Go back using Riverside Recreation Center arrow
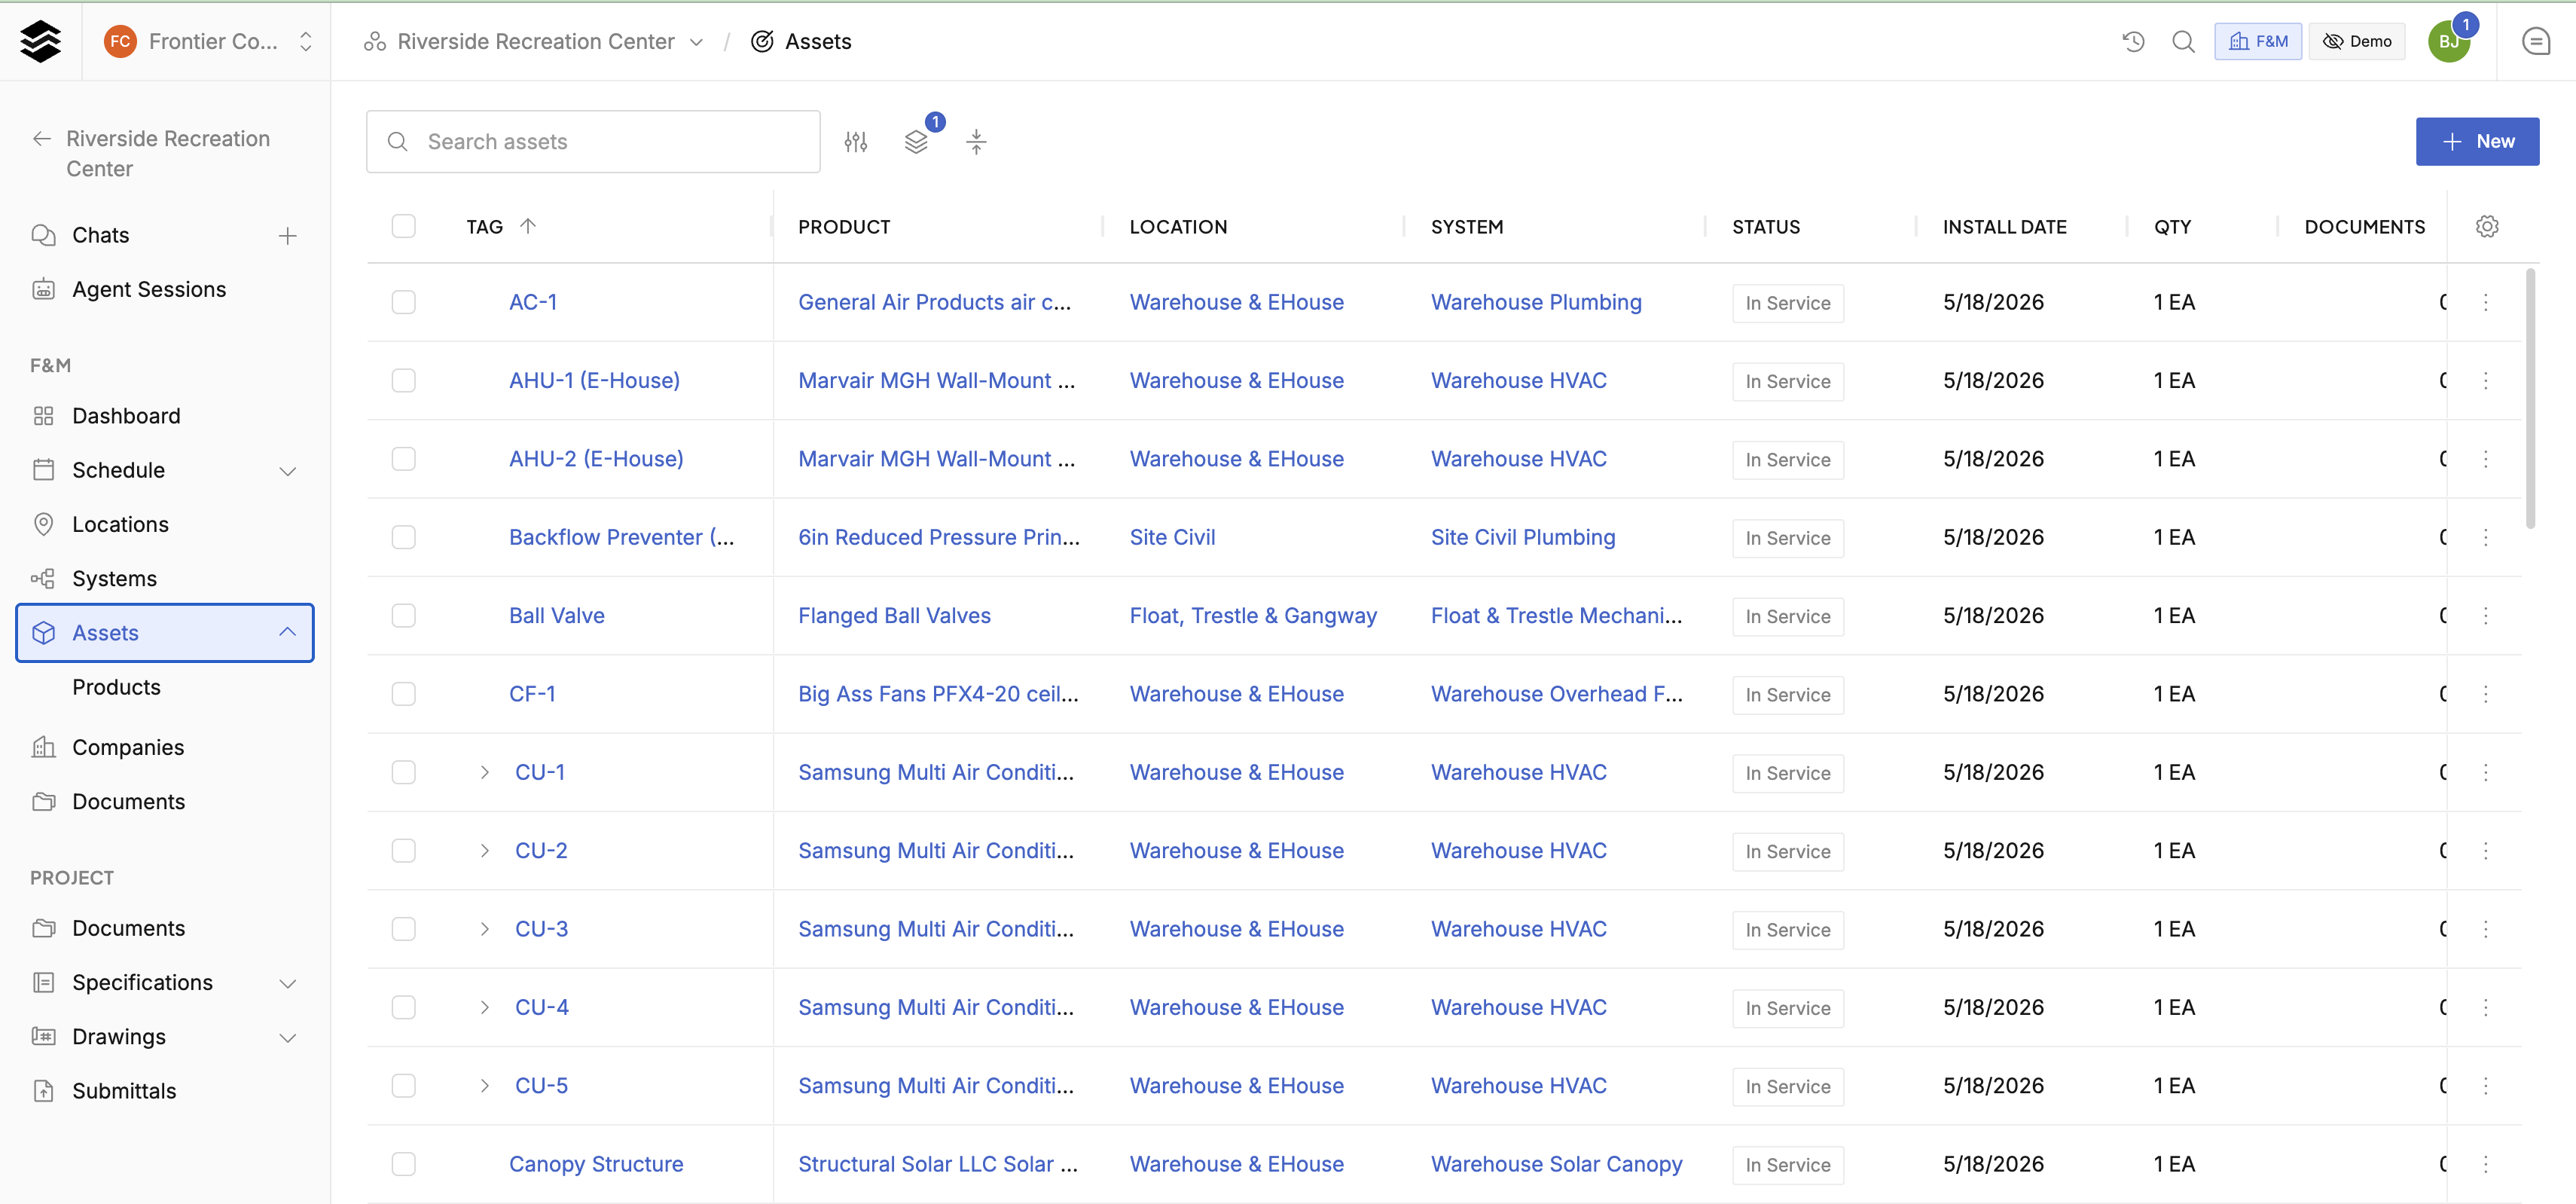Viewport: 2576px width, 1204px height. [x=42, y=139]
